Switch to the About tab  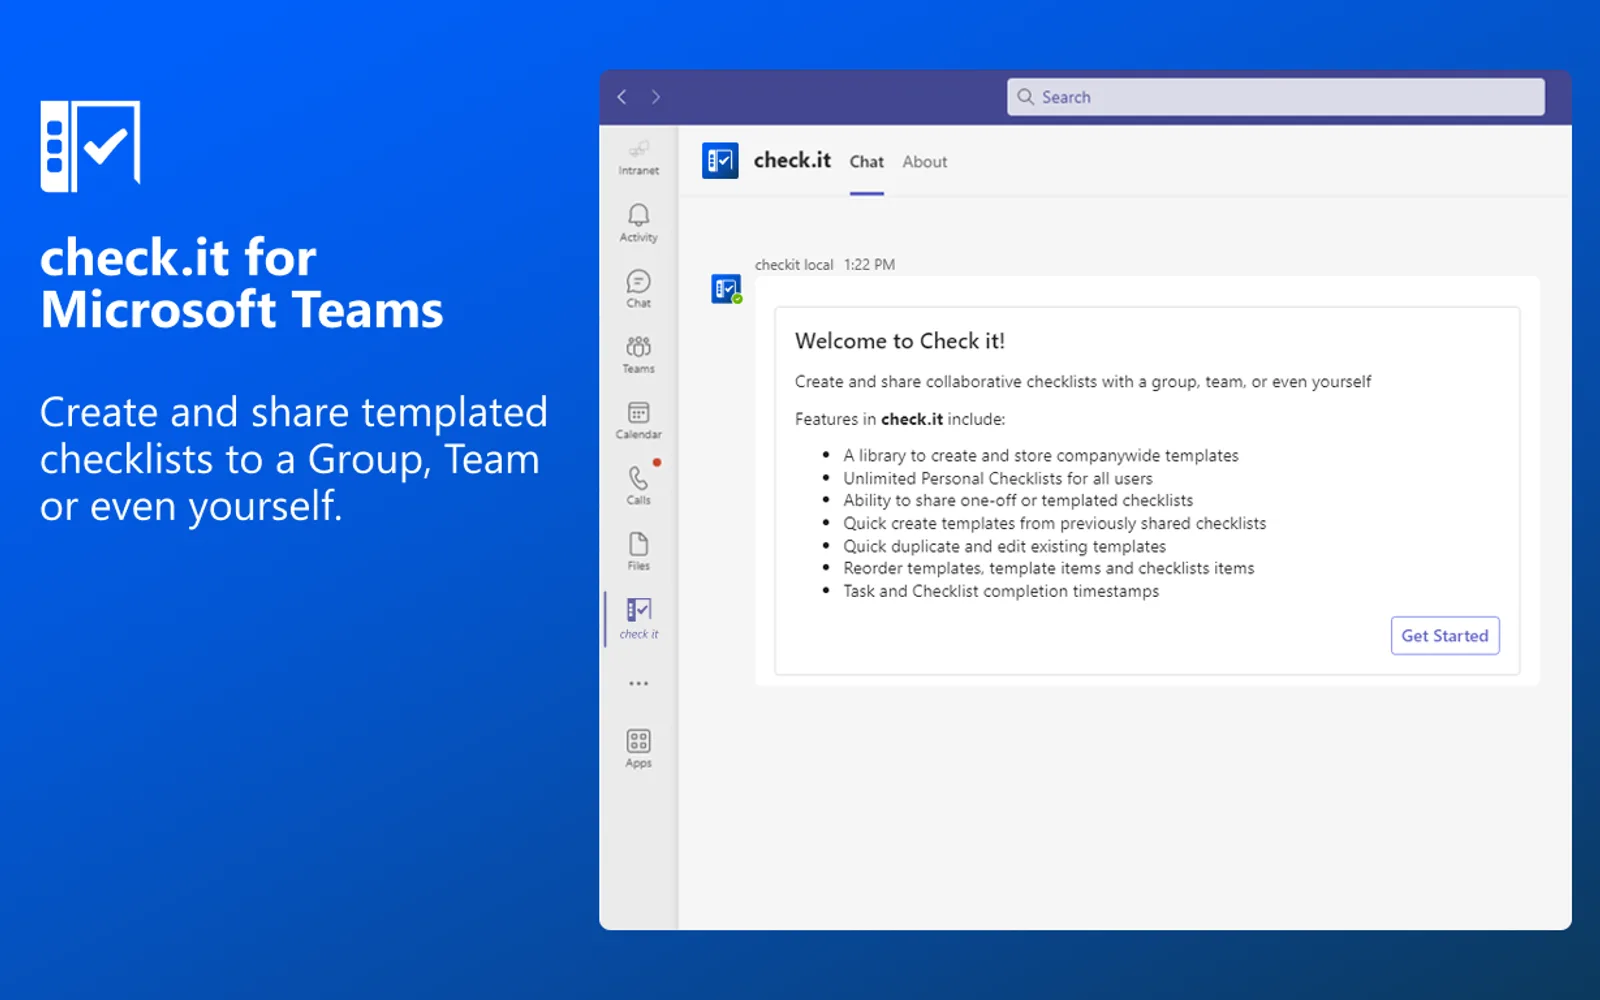coord(925,162)
